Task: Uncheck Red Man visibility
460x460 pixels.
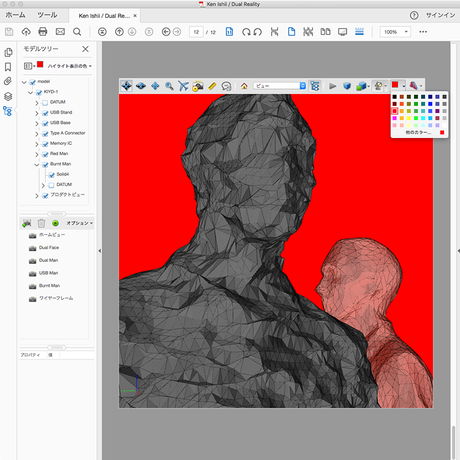Action: pyautogui.click(x=45, y=154)
